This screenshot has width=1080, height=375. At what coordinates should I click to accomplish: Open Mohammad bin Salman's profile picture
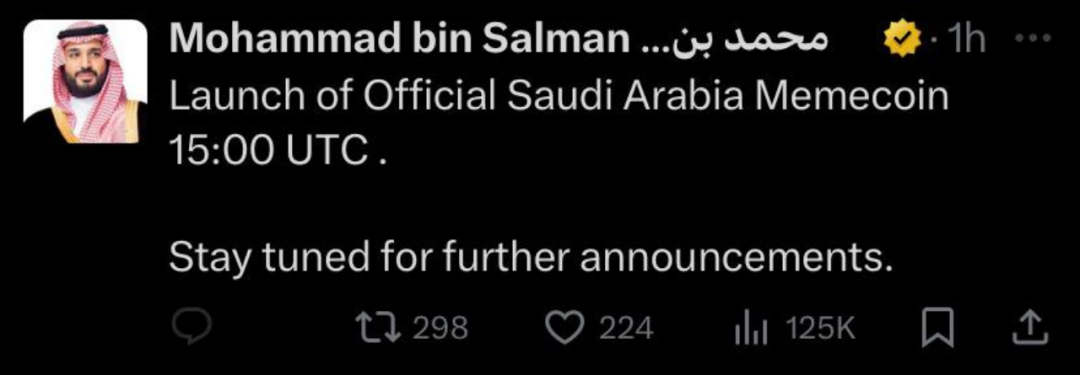(86, 81)
